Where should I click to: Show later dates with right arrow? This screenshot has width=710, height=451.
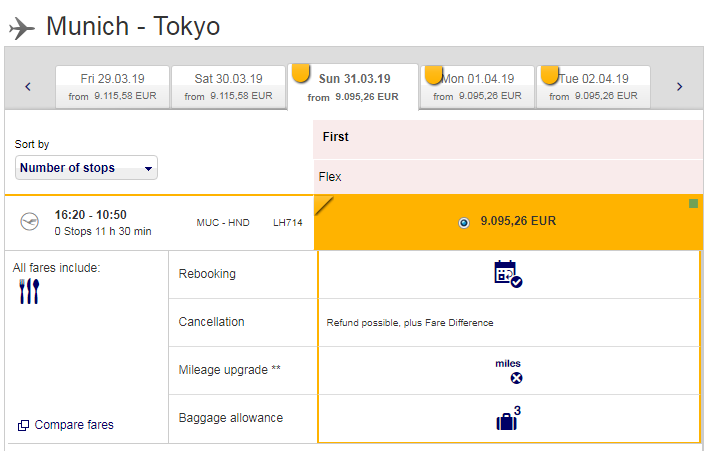[679, 87]
